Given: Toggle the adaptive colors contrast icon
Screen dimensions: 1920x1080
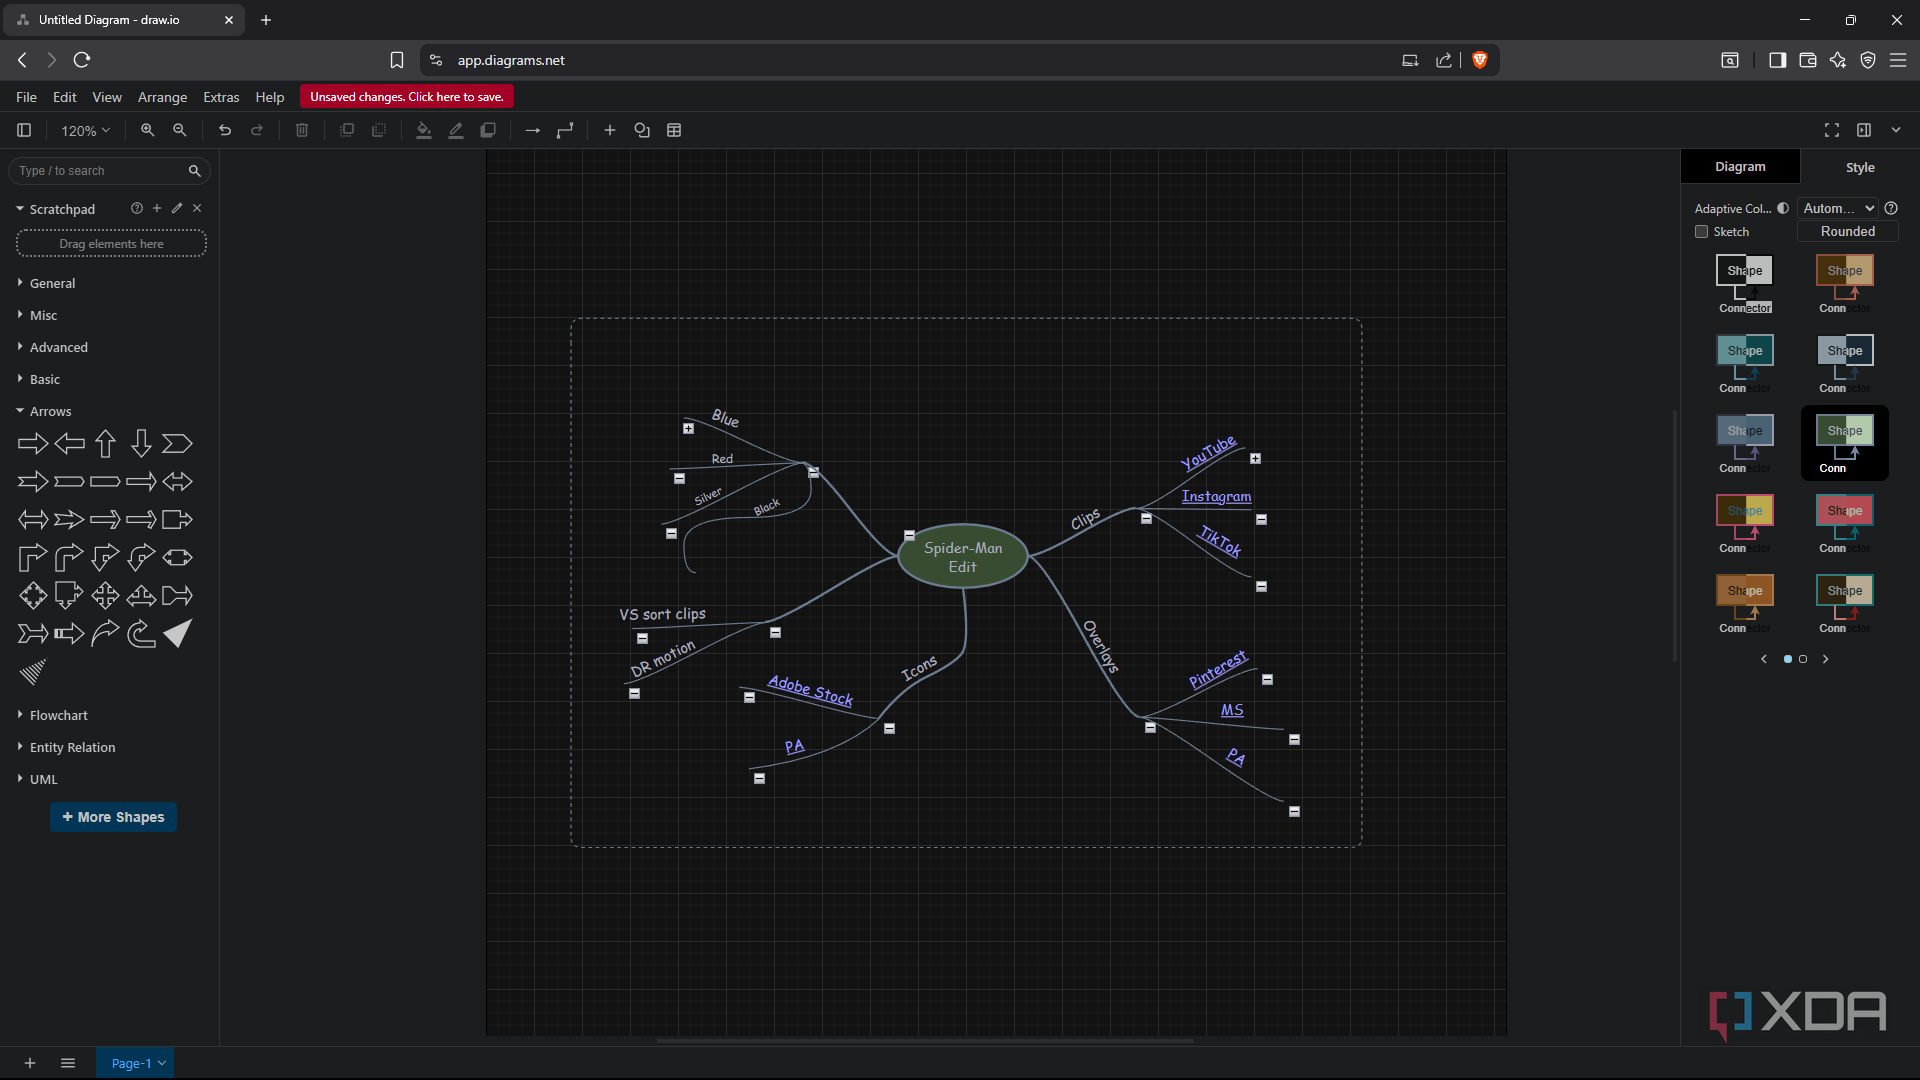Looking at the screenshot, I should (x=1783, y=209).
